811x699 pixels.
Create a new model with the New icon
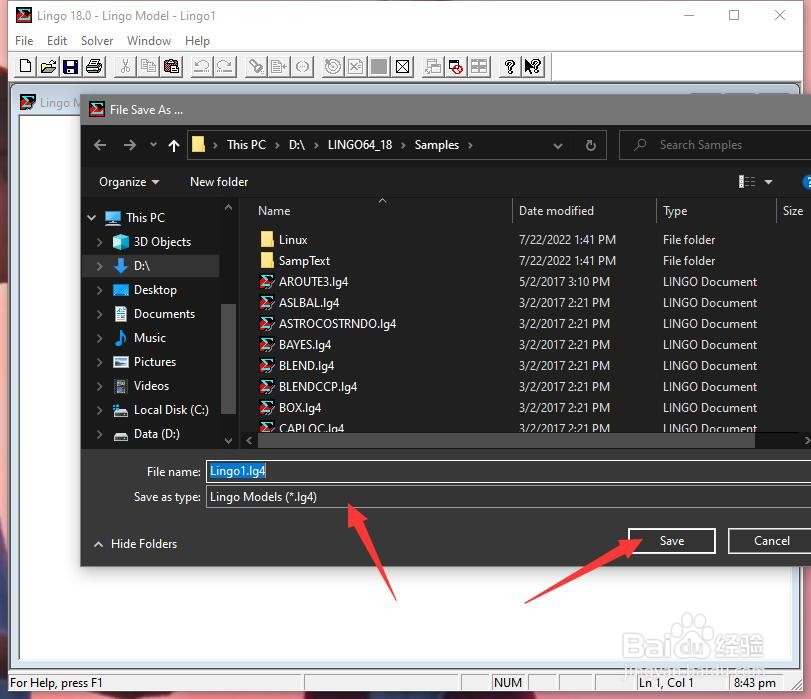pos(25,66)
